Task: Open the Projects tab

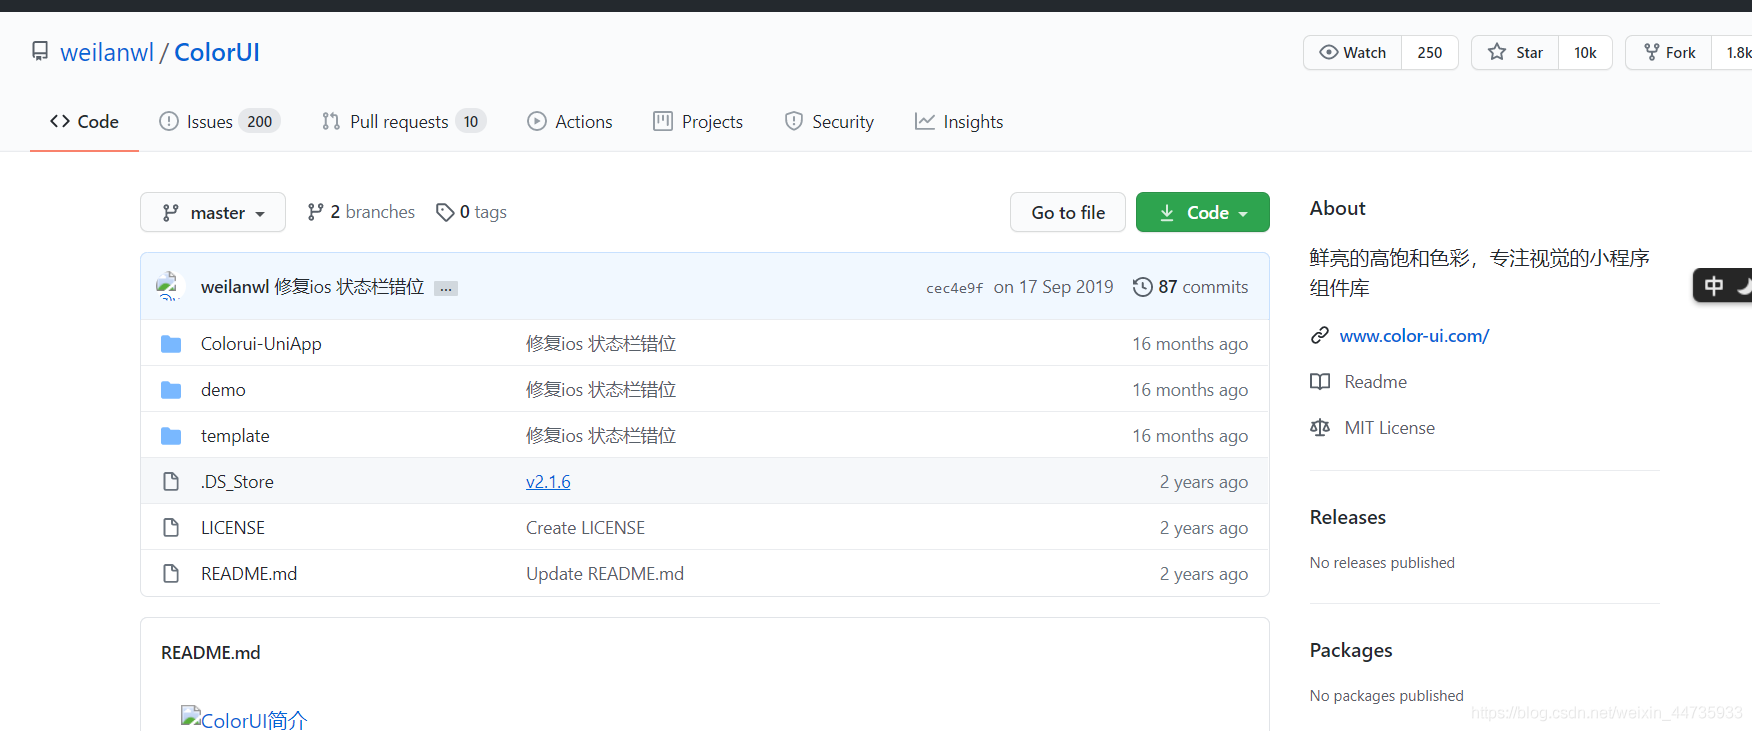Action: [x=698, y=121]
